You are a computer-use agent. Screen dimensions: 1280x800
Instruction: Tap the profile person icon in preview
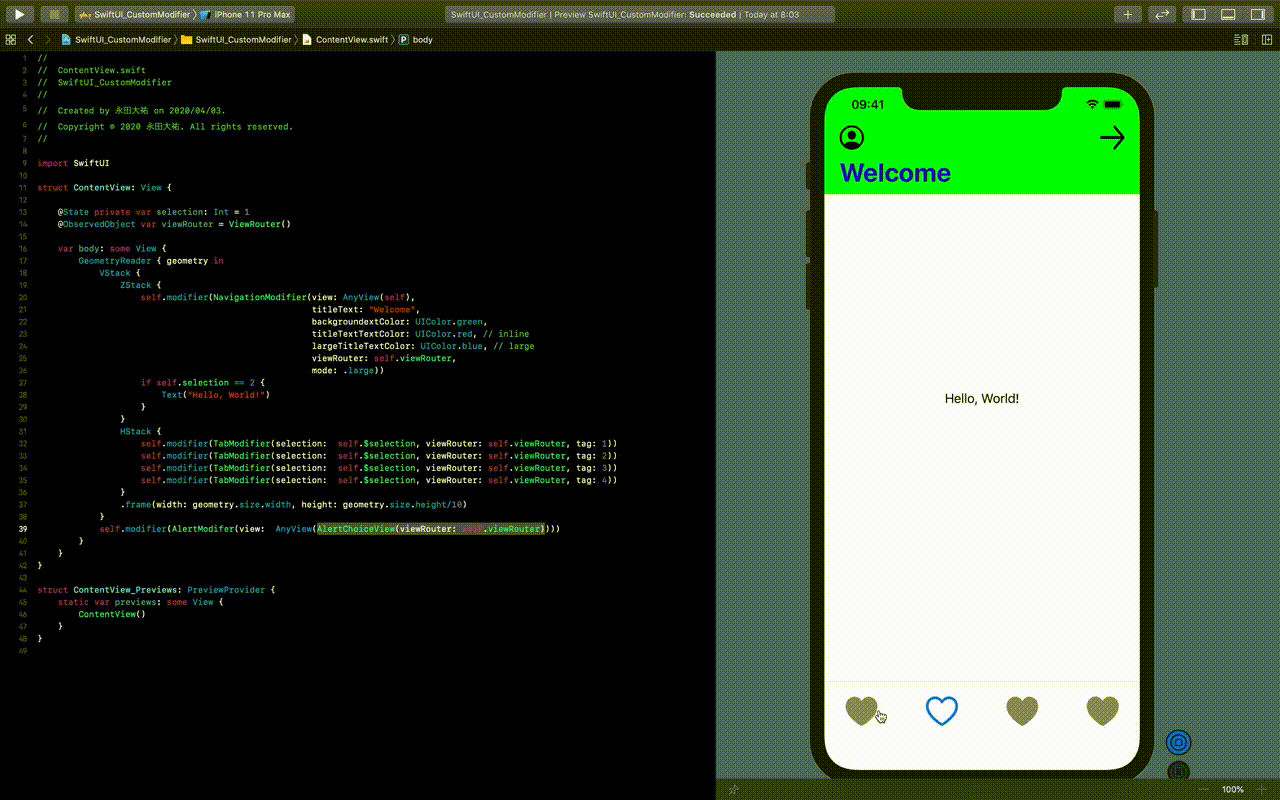852,138
